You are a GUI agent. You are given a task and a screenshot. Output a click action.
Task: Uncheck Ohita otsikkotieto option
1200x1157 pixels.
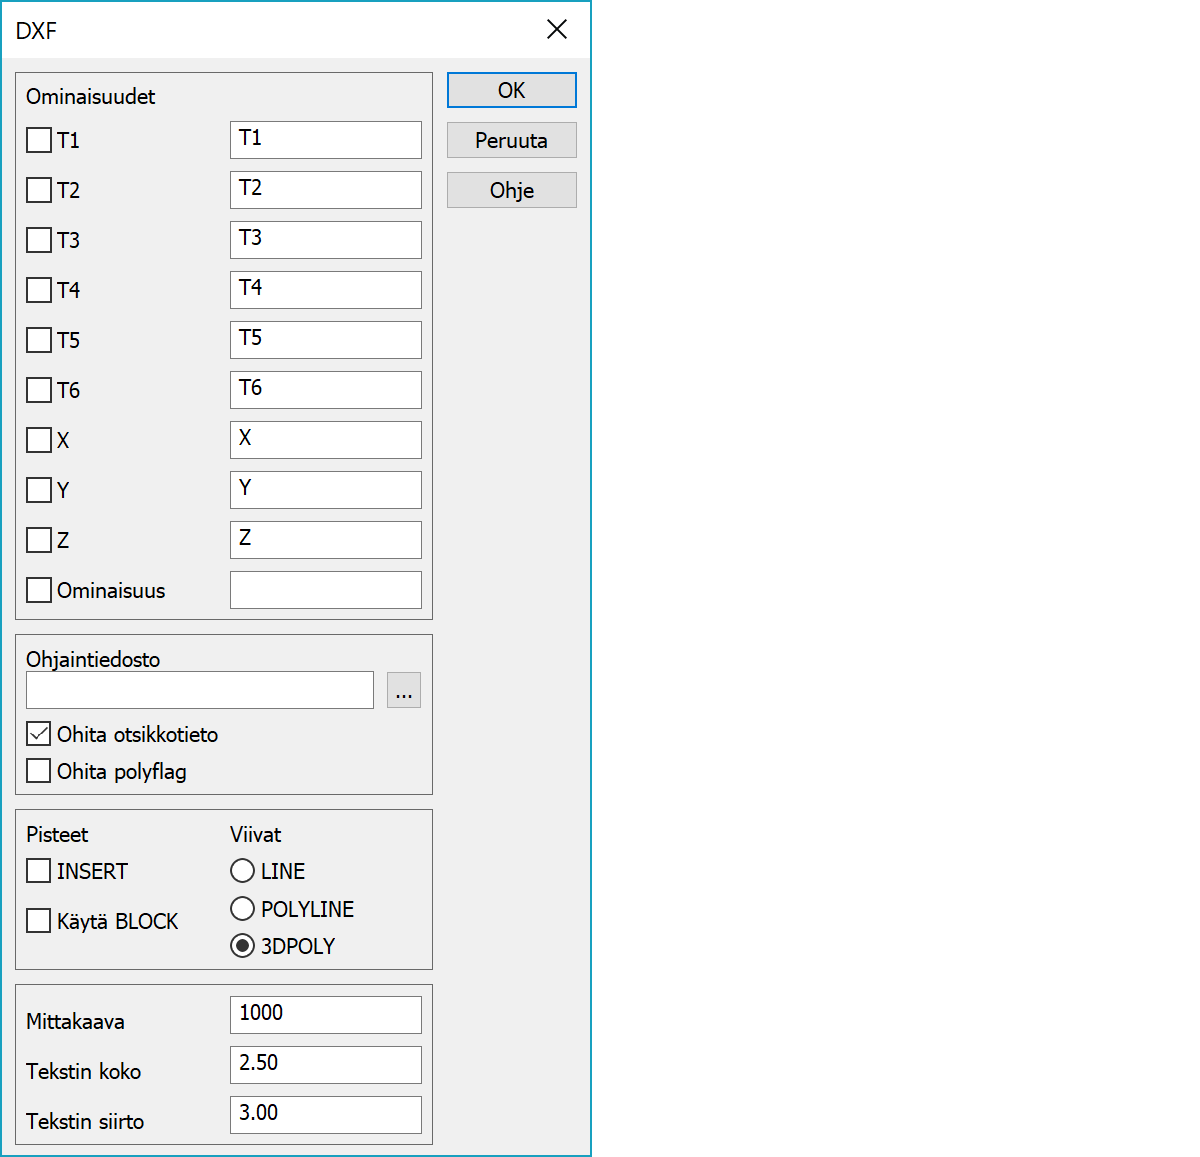coord(39,734)
